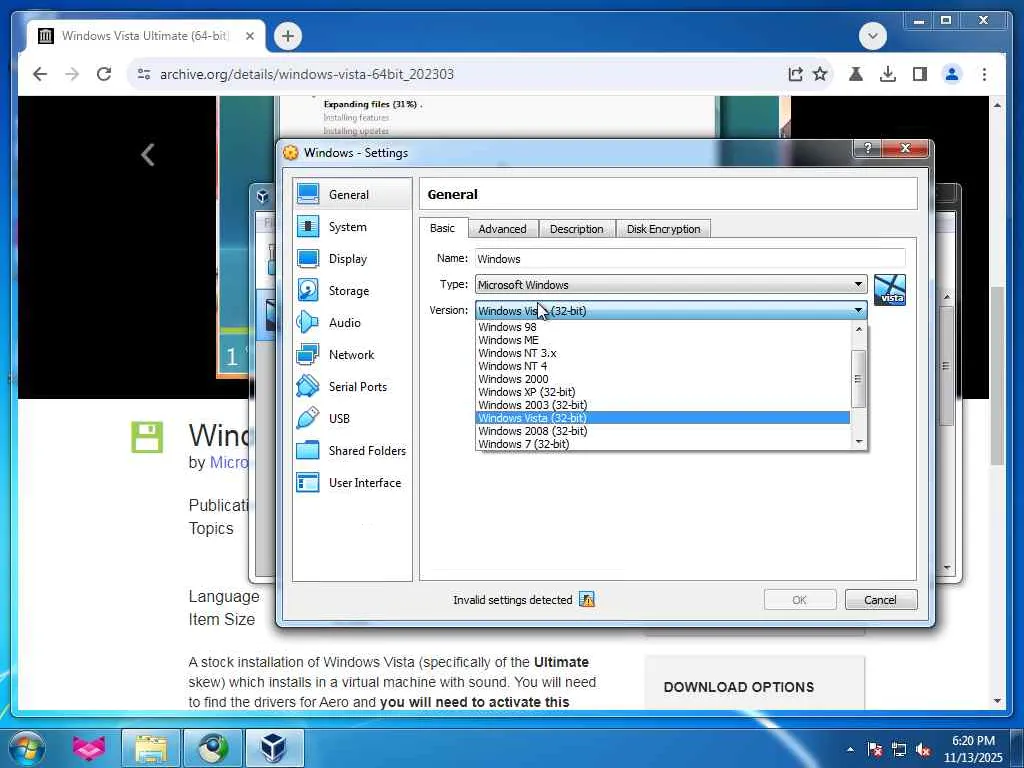Open the USB settings category
The height and width of the screenshot is (768, 1024).
click(352, 419)
